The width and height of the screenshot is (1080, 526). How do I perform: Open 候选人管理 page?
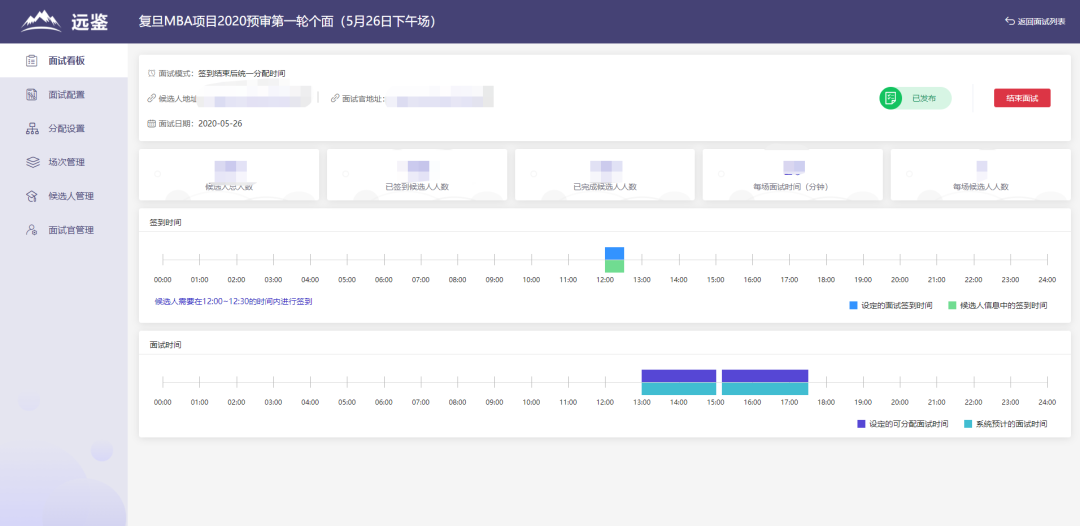(63, 196)
